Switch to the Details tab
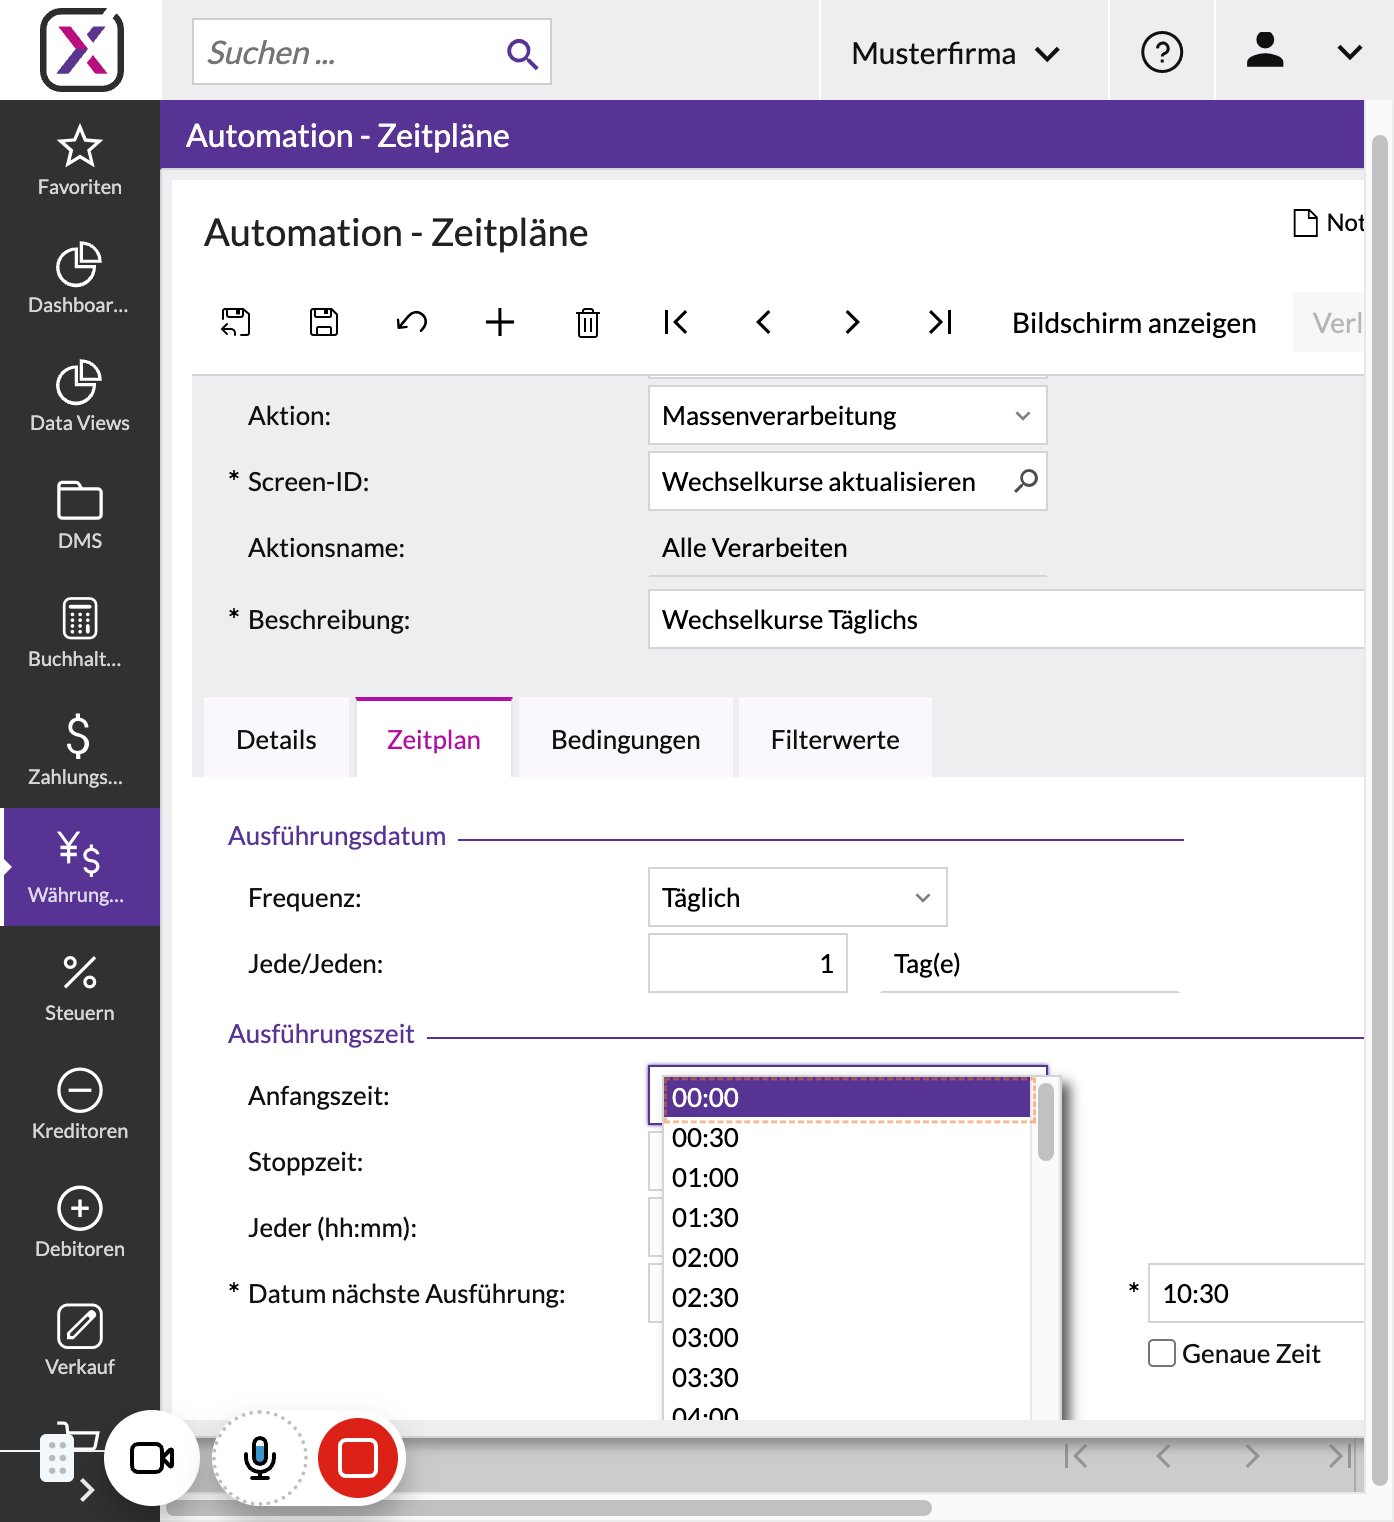1394x1522 pixels. click(276, 739)
